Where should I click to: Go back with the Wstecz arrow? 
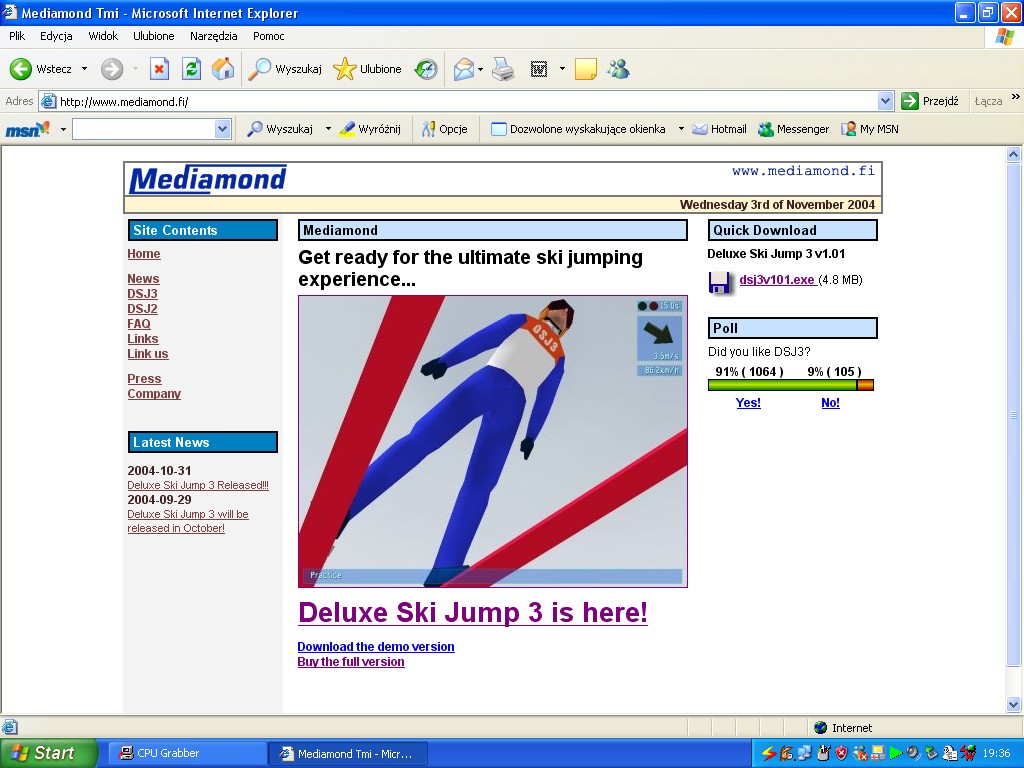[x=40, y=69]
